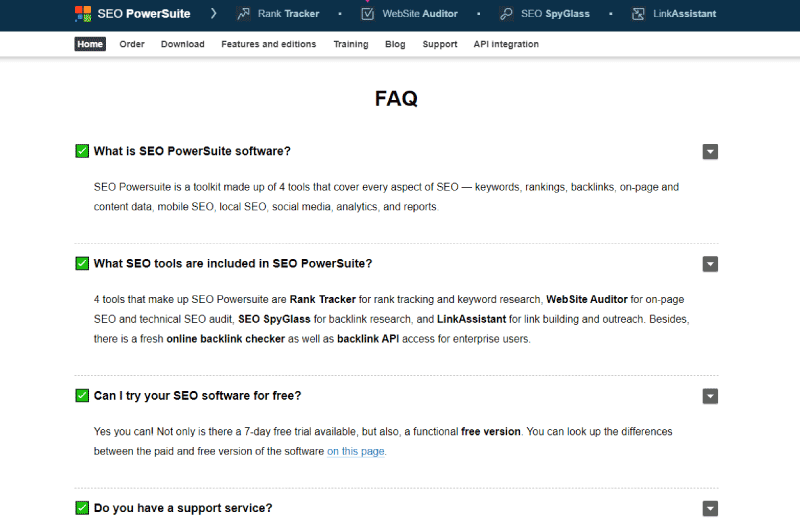The width and height of the screenshot is (800, 530).
Task: Click the Rank Tracker chart icon
Action: click(x=243, y=14)
